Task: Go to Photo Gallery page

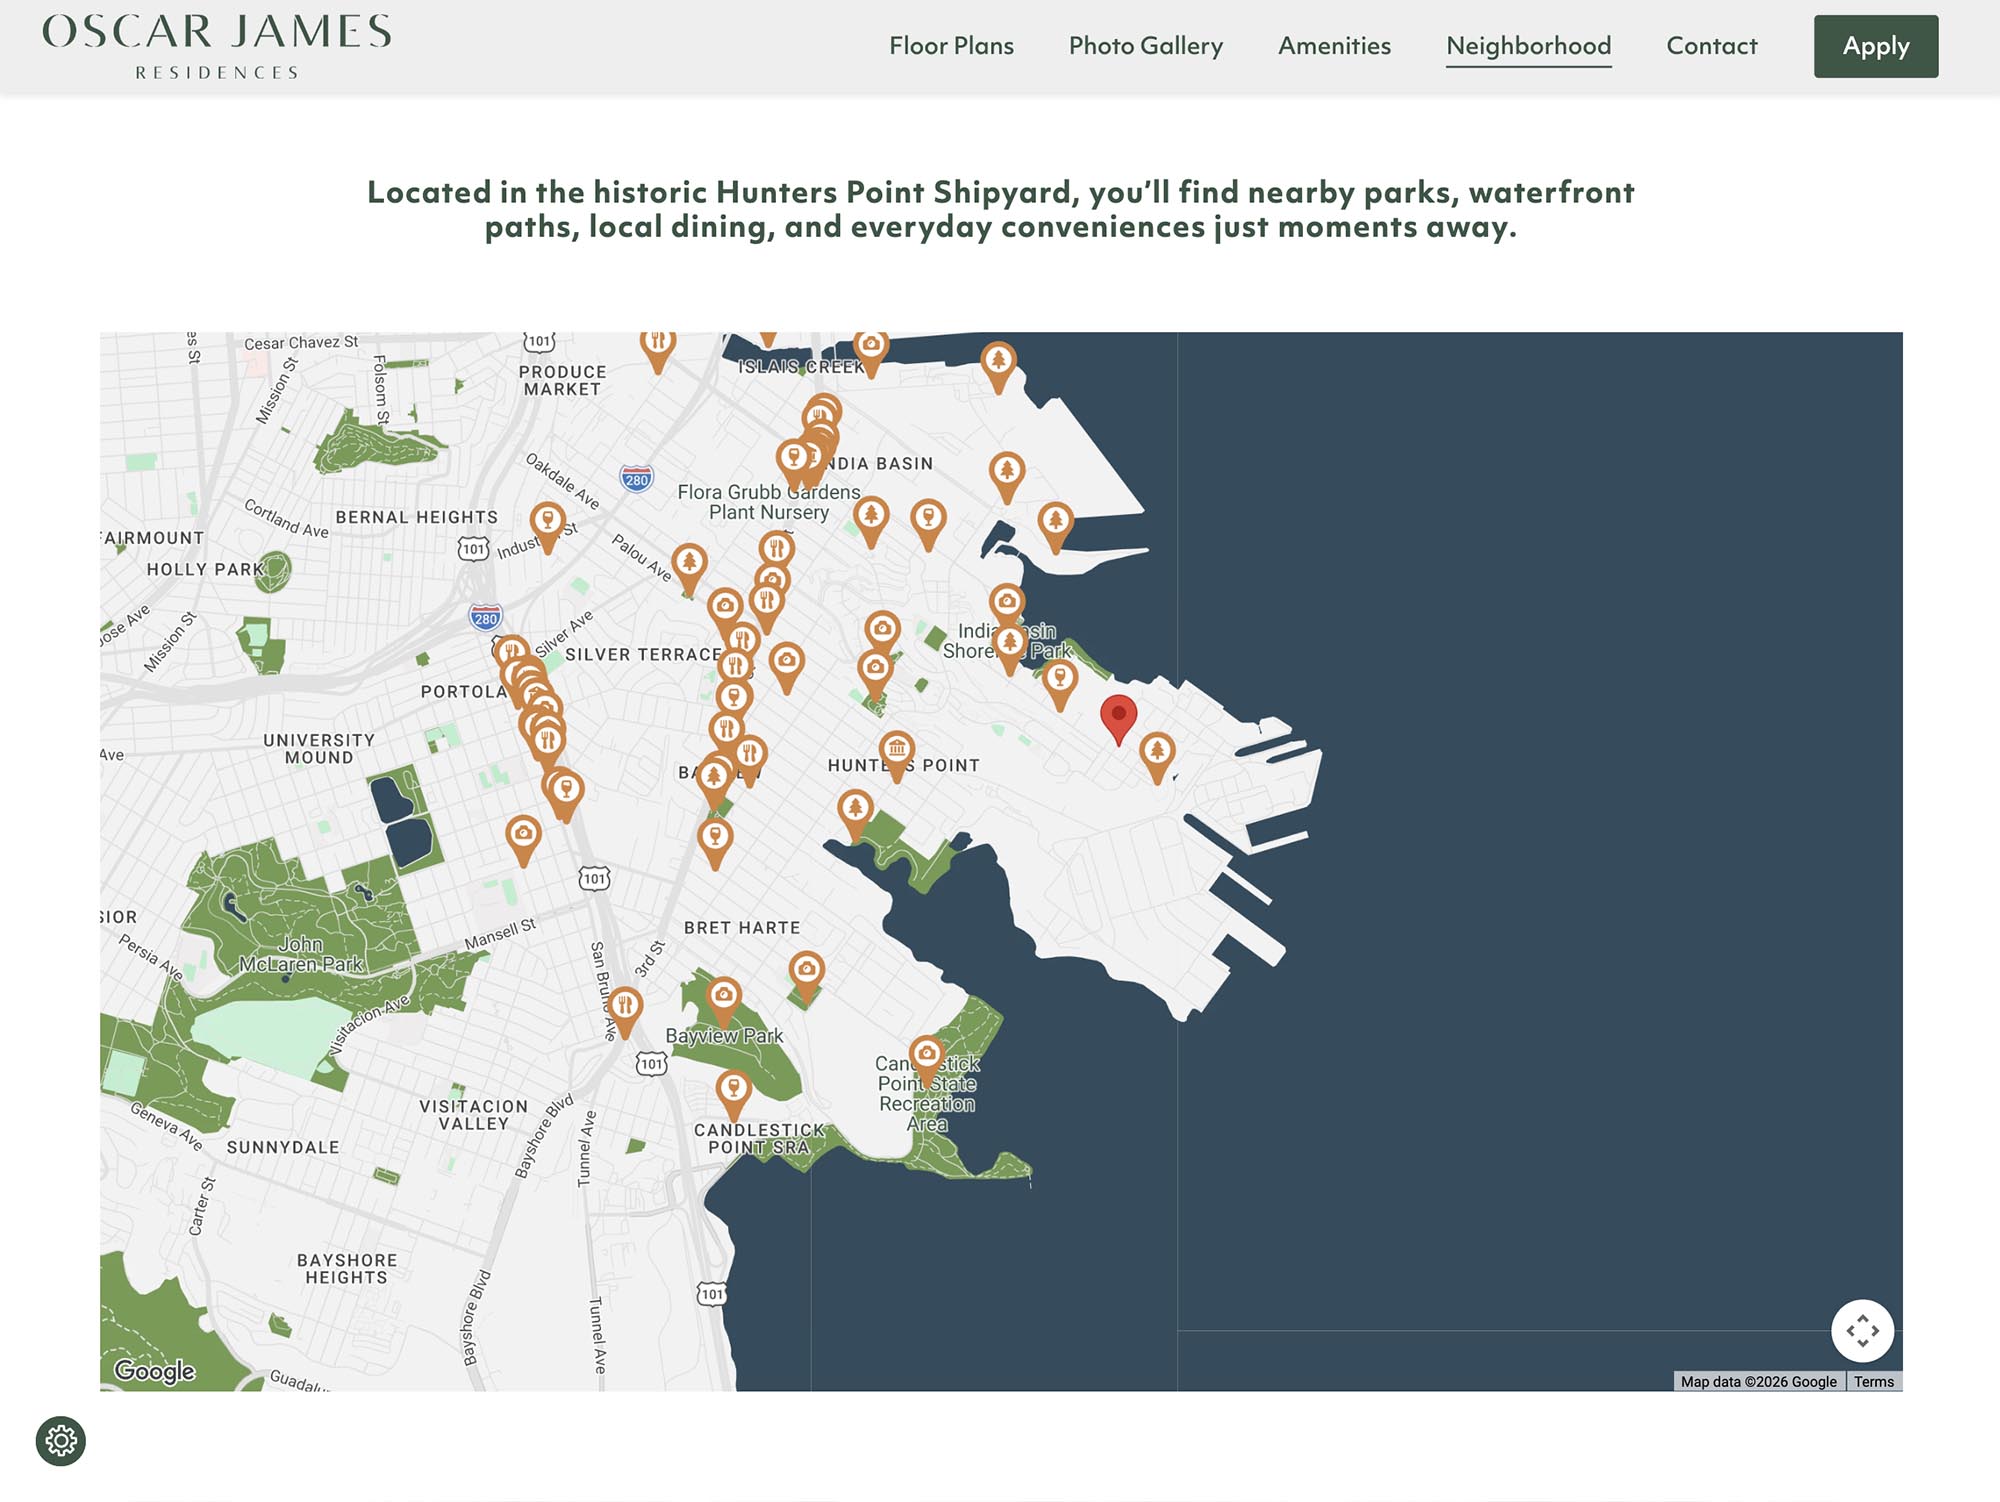Action: [x=1146, y=46]
